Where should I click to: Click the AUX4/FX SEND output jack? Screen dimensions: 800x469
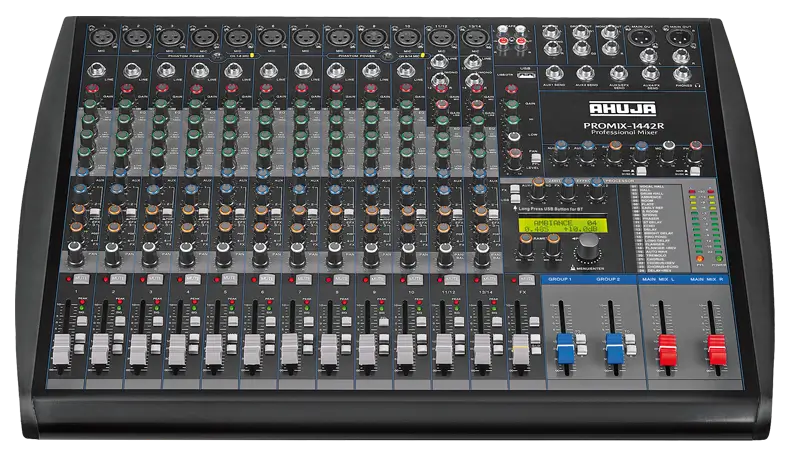coord(650,73)
